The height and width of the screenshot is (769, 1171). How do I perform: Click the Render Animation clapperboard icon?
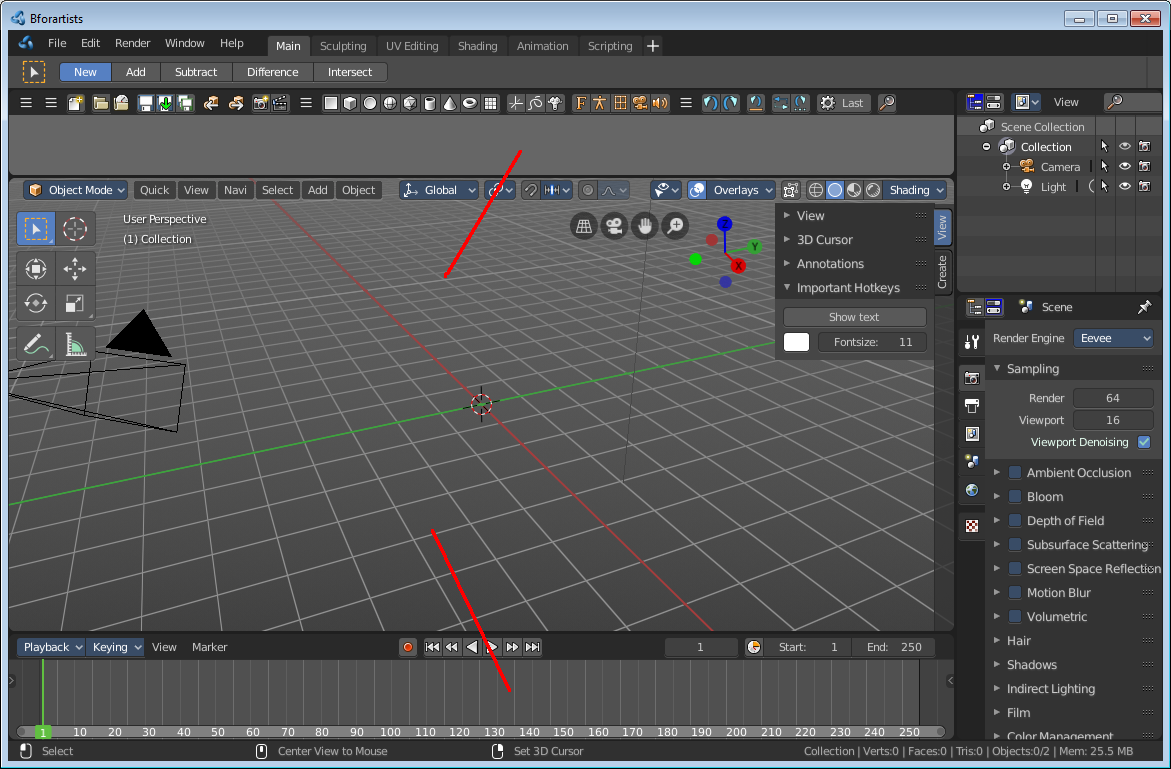[280, 103]
